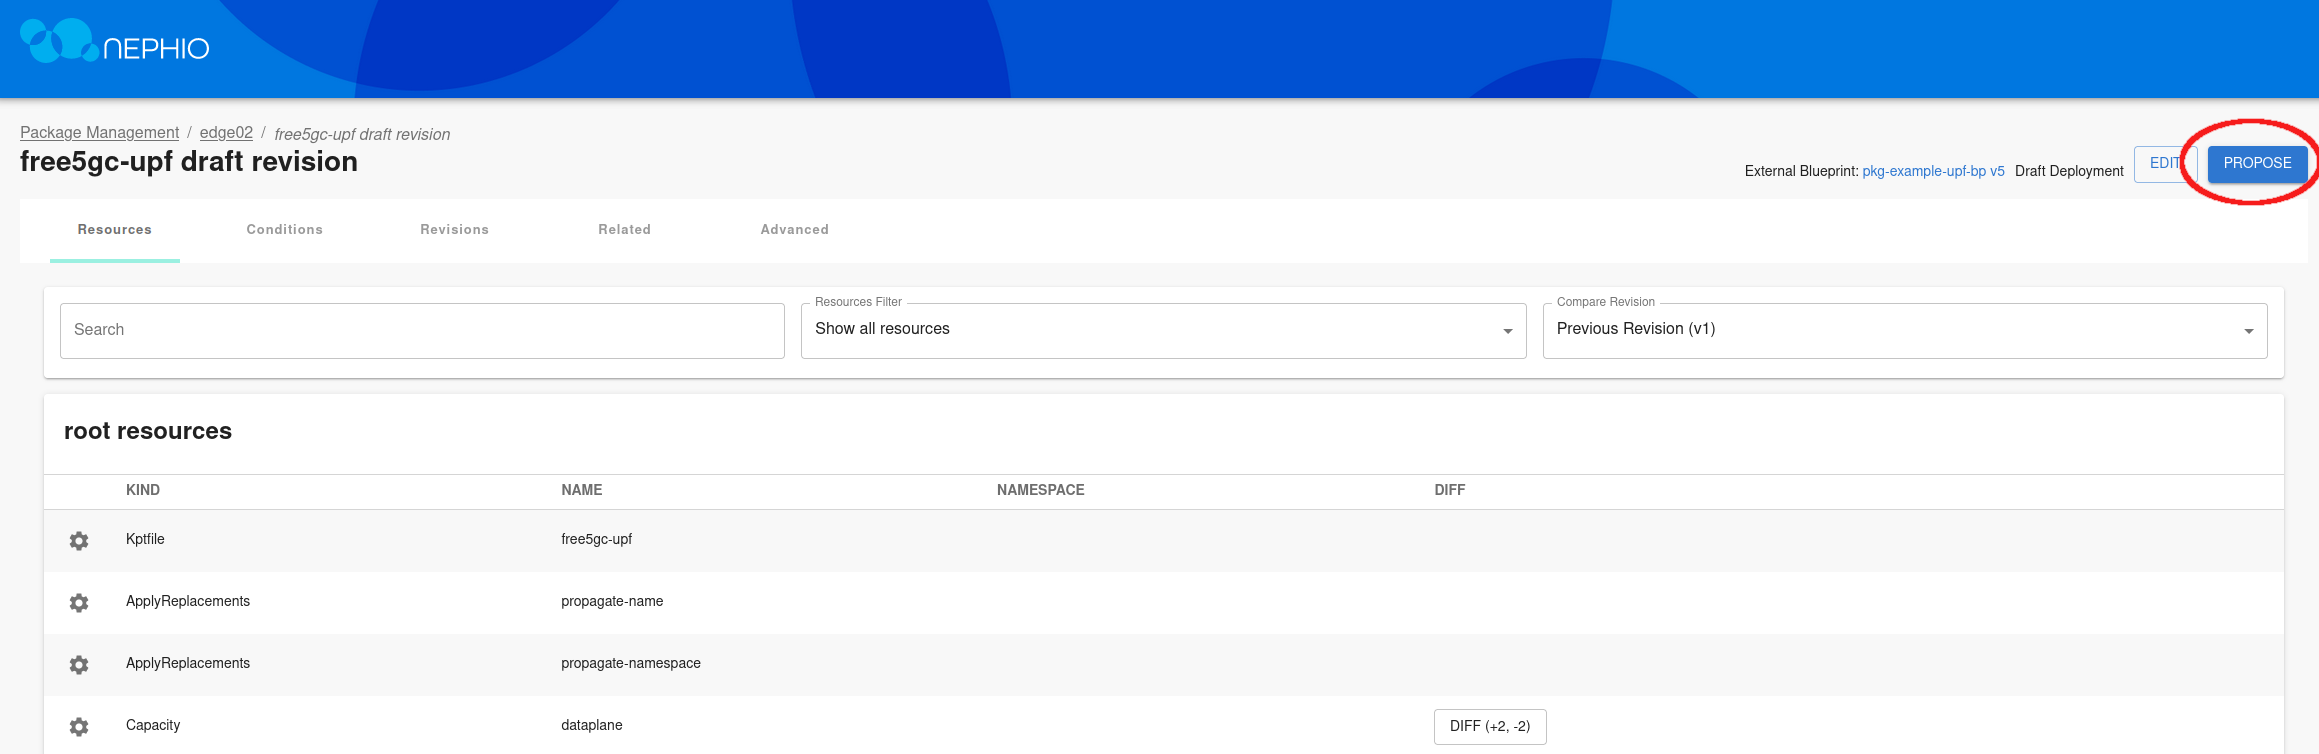View DIFF (+2, -2) for dataplane
The height and width of the screenshot is (754, 2319).
(x=1489, y=727)
